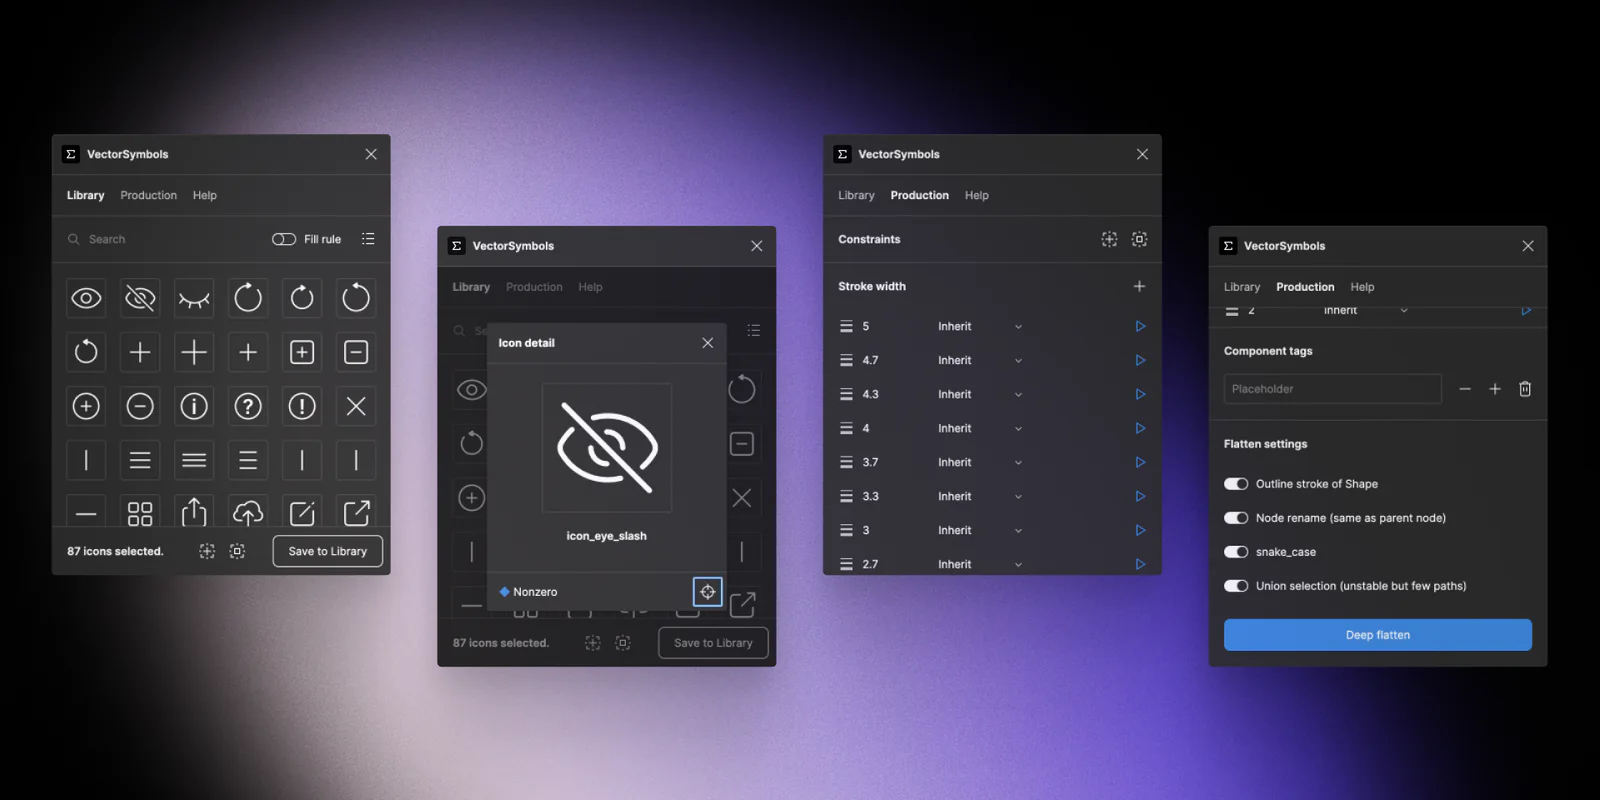Toggle the Fill rule switch
The image size is (1600, 800).
[x=284, y=239]
